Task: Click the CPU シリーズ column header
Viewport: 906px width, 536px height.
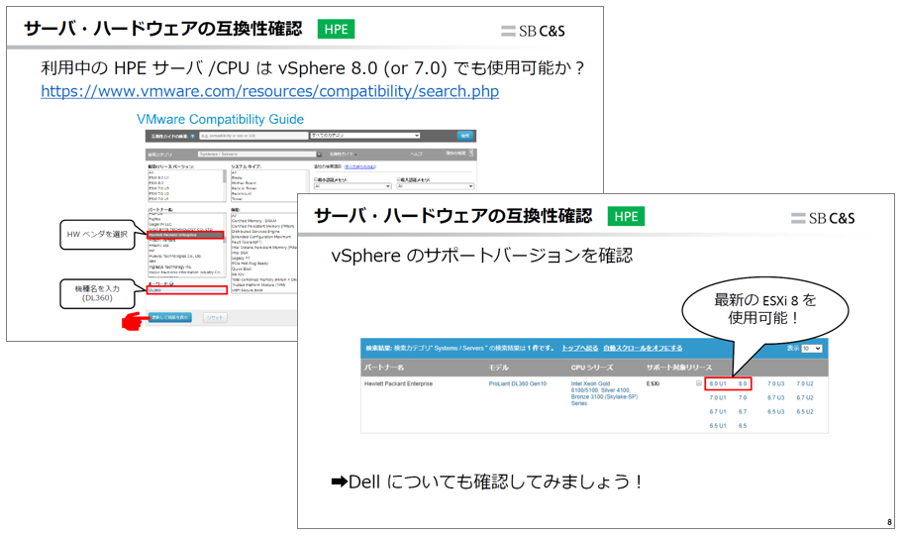Action: (x=592, y=367)
